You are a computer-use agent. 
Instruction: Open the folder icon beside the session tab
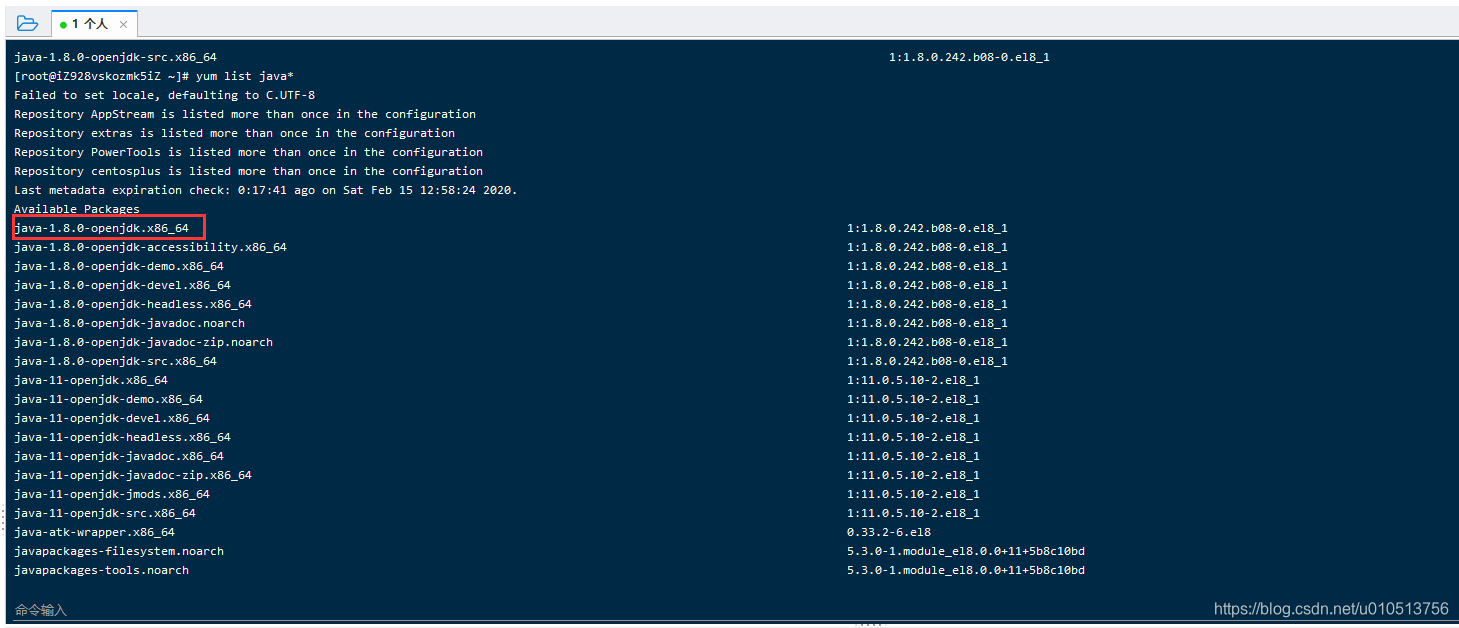coord(27,23)
